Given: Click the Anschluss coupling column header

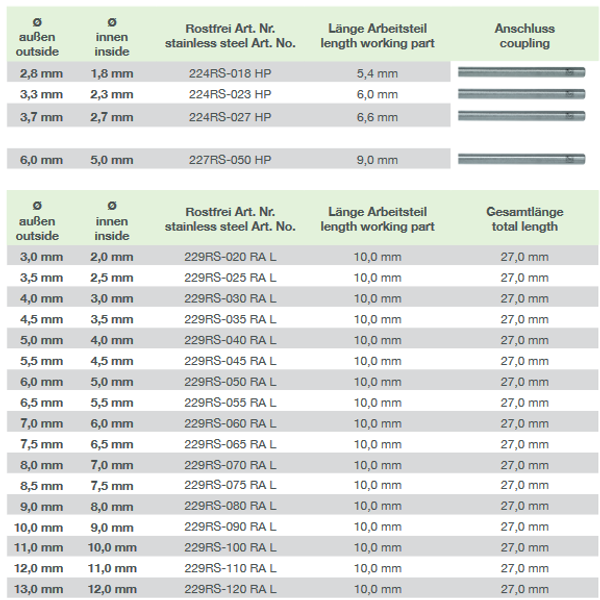Looking at the screenshot, I should [525, 36].
